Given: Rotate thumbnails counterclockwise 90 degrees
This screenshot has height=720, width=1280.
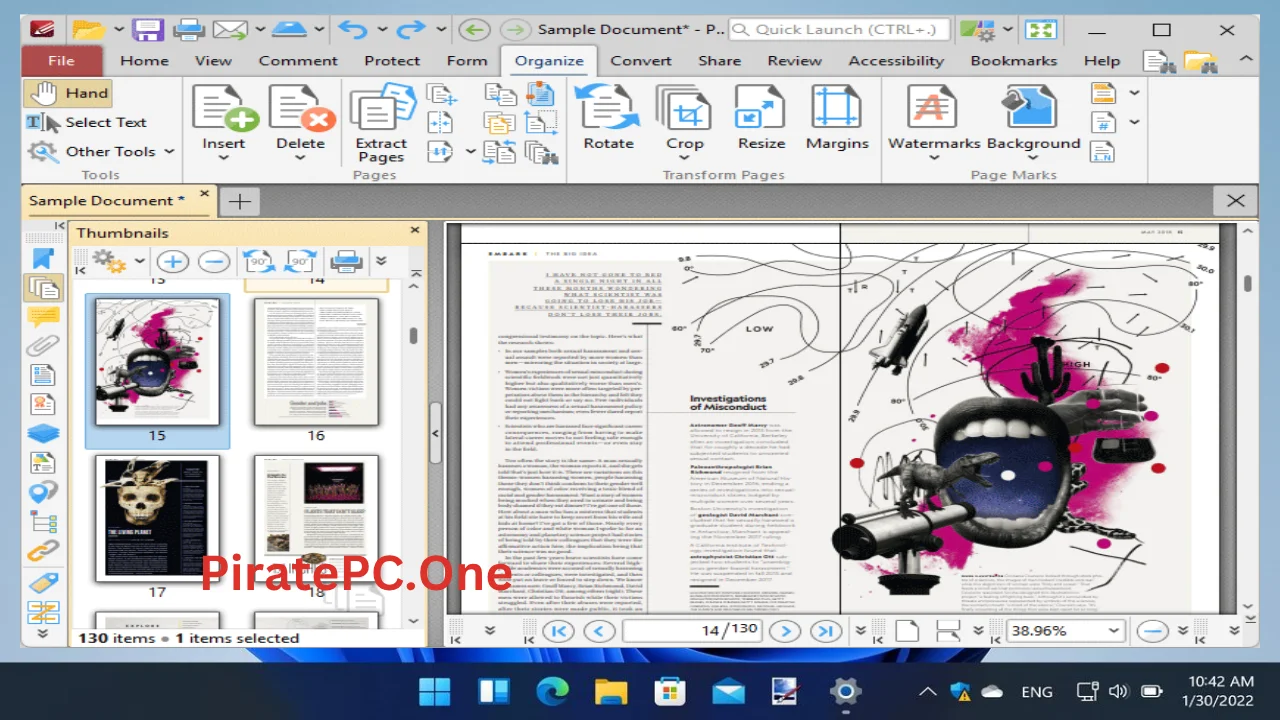Looking at the screenshot, I should [259, 262].
